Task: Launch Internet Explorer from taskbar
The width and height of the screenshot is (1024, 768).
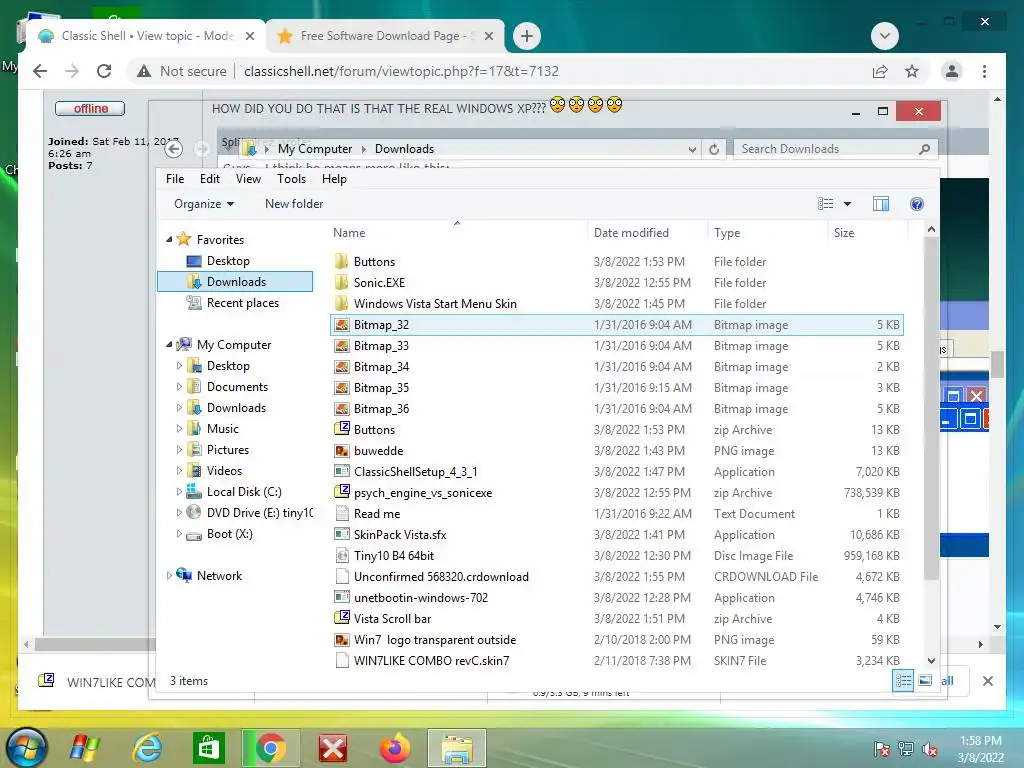Action: coord(148,748)
